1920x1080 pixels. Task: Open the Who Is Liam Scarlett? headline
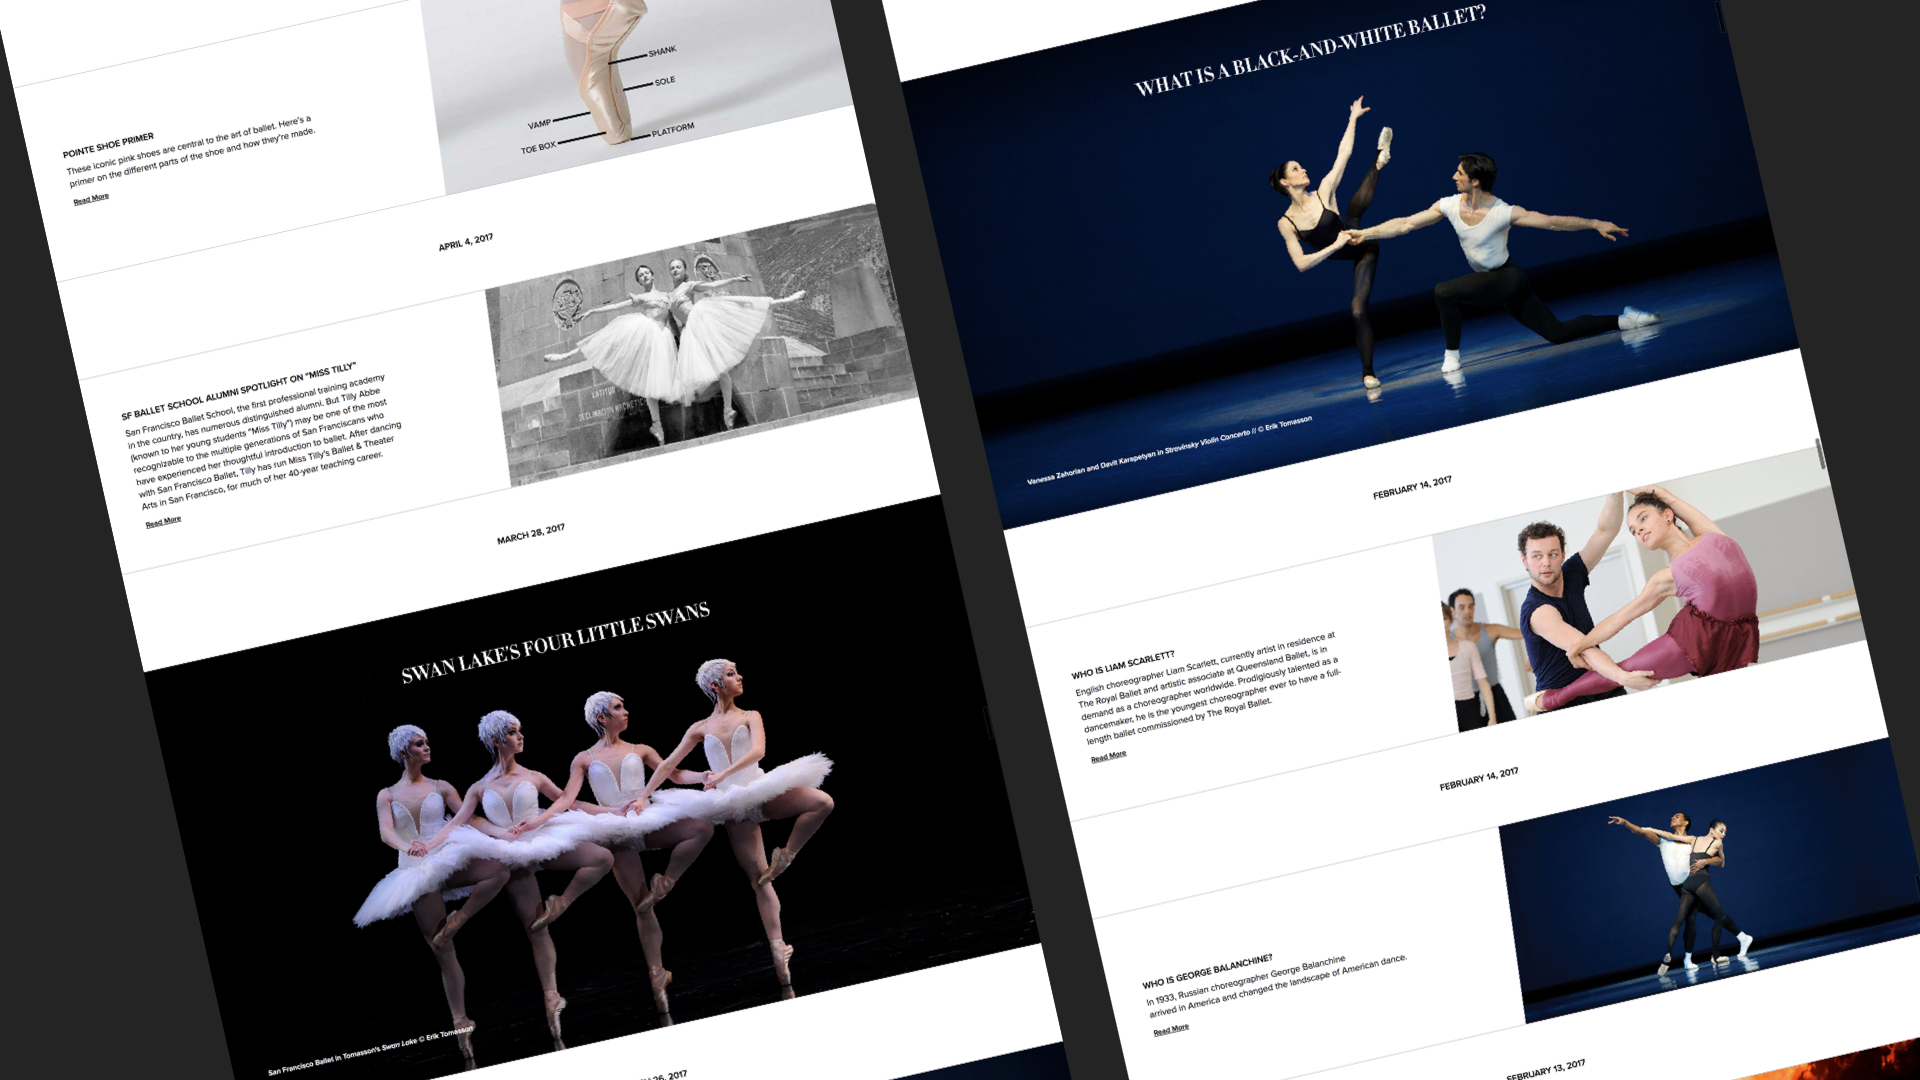click(x=1122, y=665)
